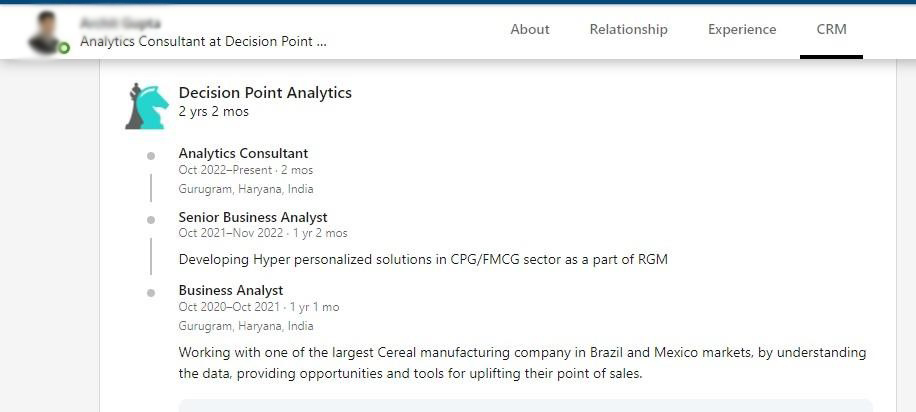Viewport: 916px width, 412px height.
Task: Click the green online status indicator
Action: (x=64, y=48)
